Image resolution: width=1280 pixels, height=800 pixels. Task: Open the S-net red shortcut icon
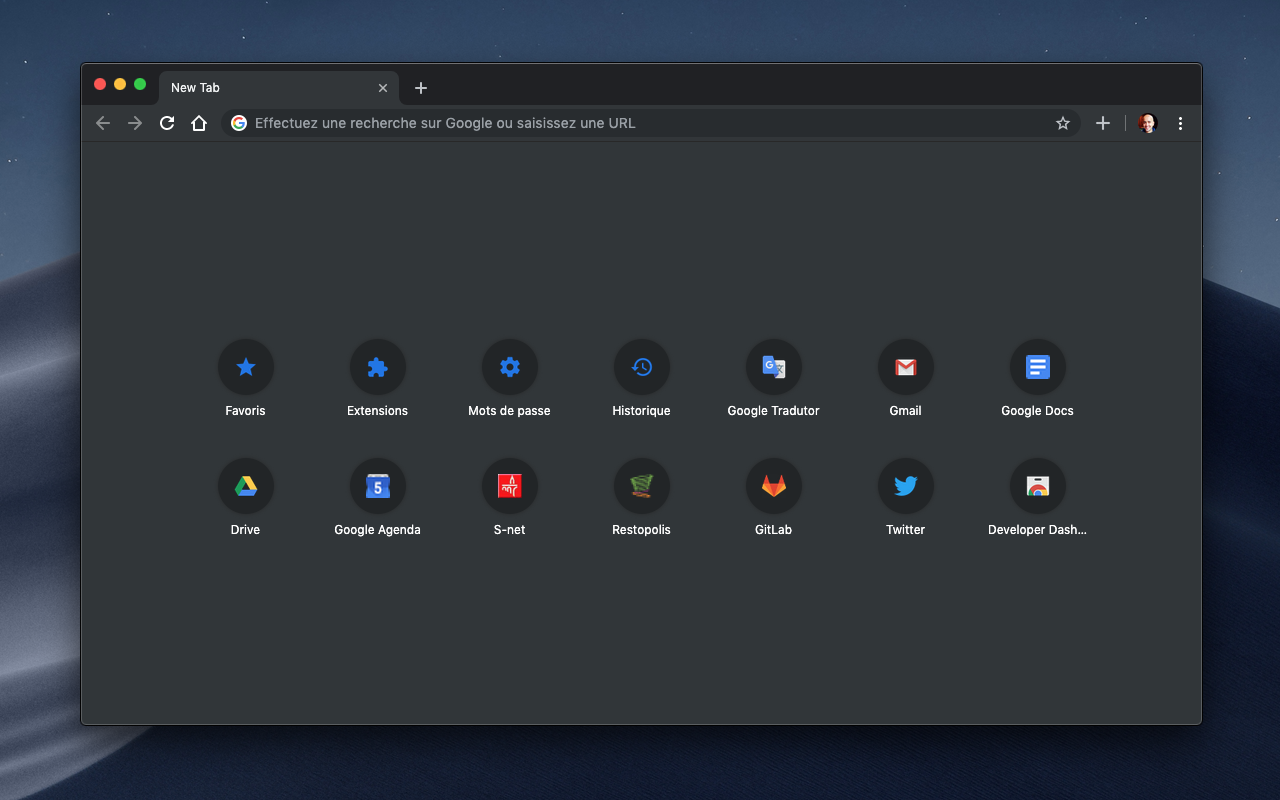tap(509, 486)
